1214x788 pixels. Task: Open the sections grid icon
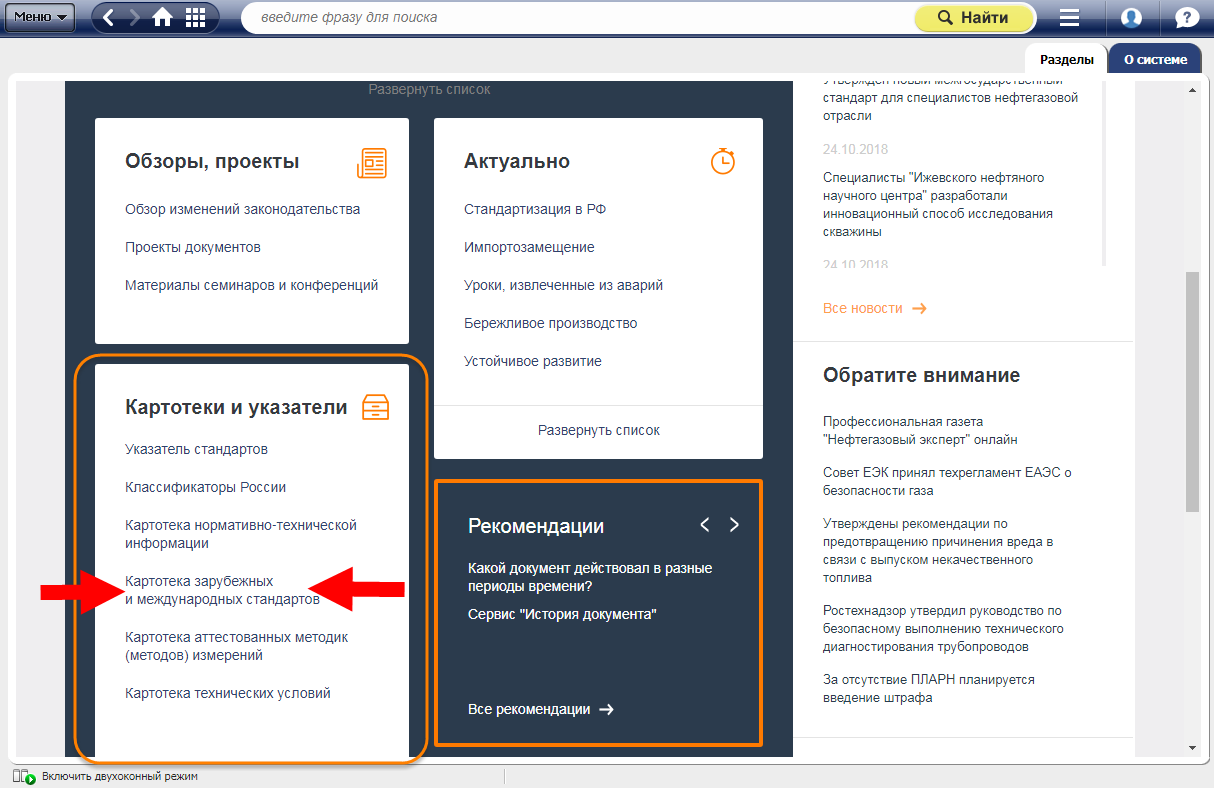pos(196,18)
